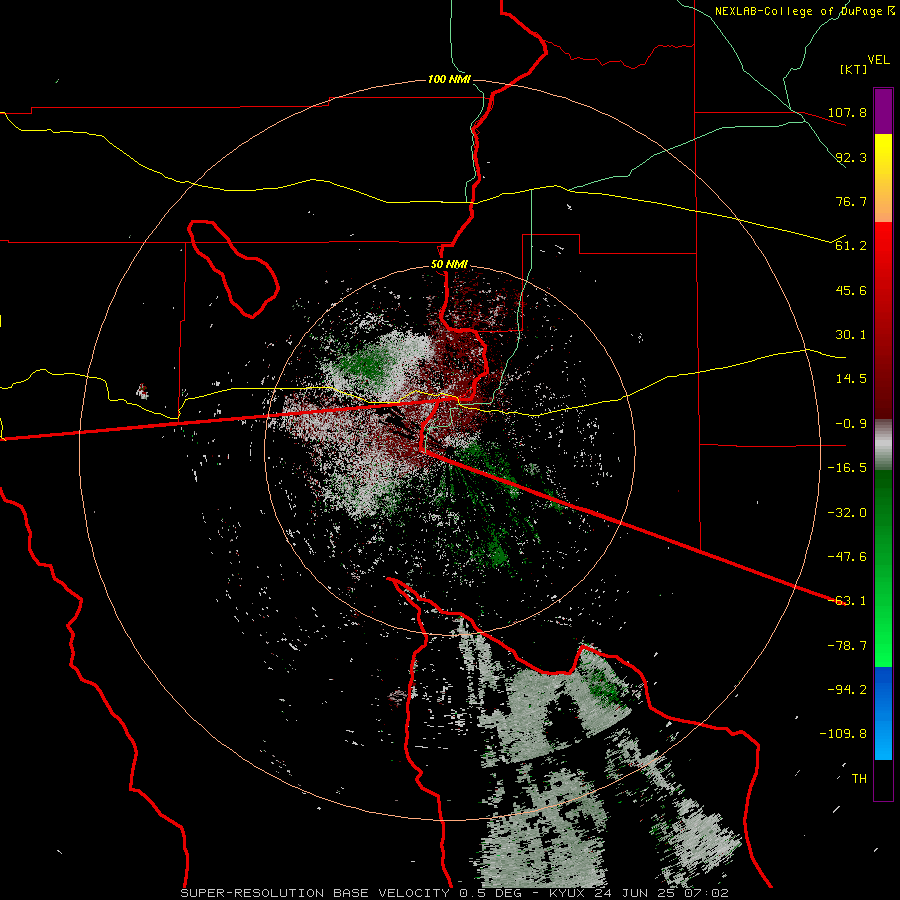The width and height of the screenshot is (900, 900).
Task: Click the purple segment of the velocity color bar
Action: tap(883, 111)
